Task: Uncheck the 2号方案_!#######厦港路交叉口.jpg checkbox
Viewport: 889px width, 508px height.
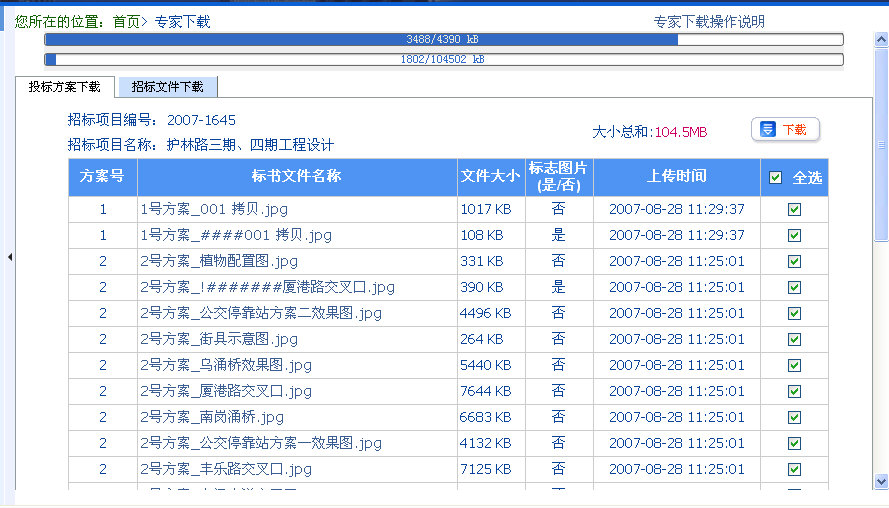Action: [794, 287]
